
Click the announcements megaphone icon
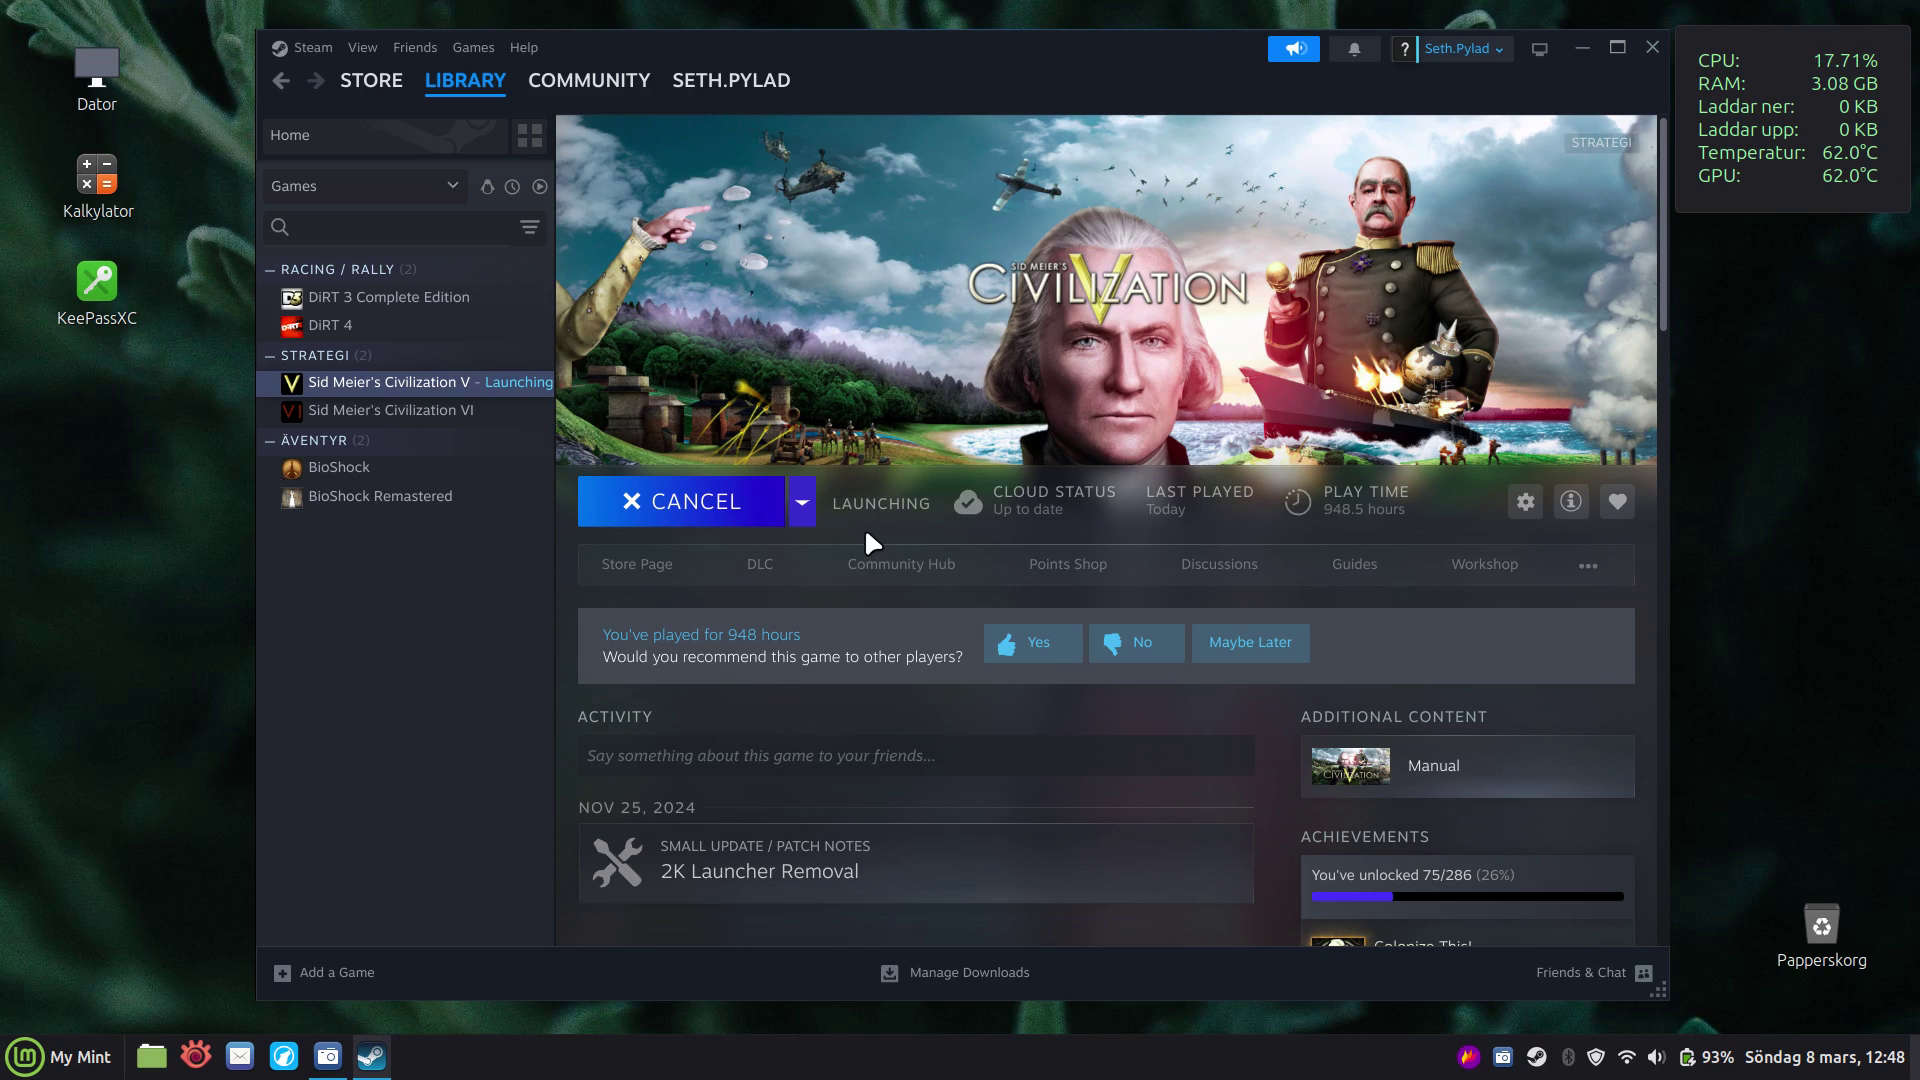click(x=1294, y=49)
